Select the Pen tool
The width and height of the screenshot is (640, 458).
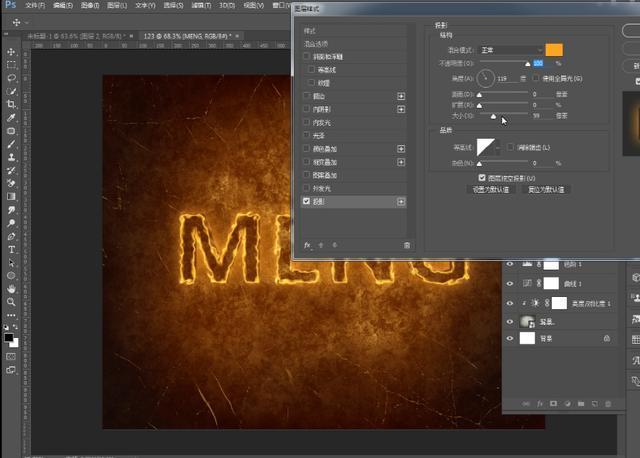point(11,236)
